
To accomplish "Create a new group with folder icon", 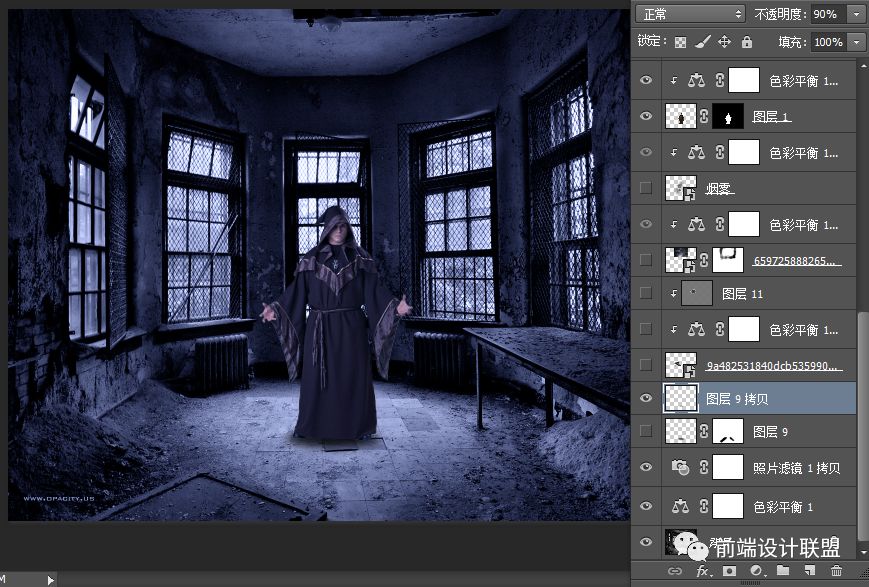I will [783, 570].
